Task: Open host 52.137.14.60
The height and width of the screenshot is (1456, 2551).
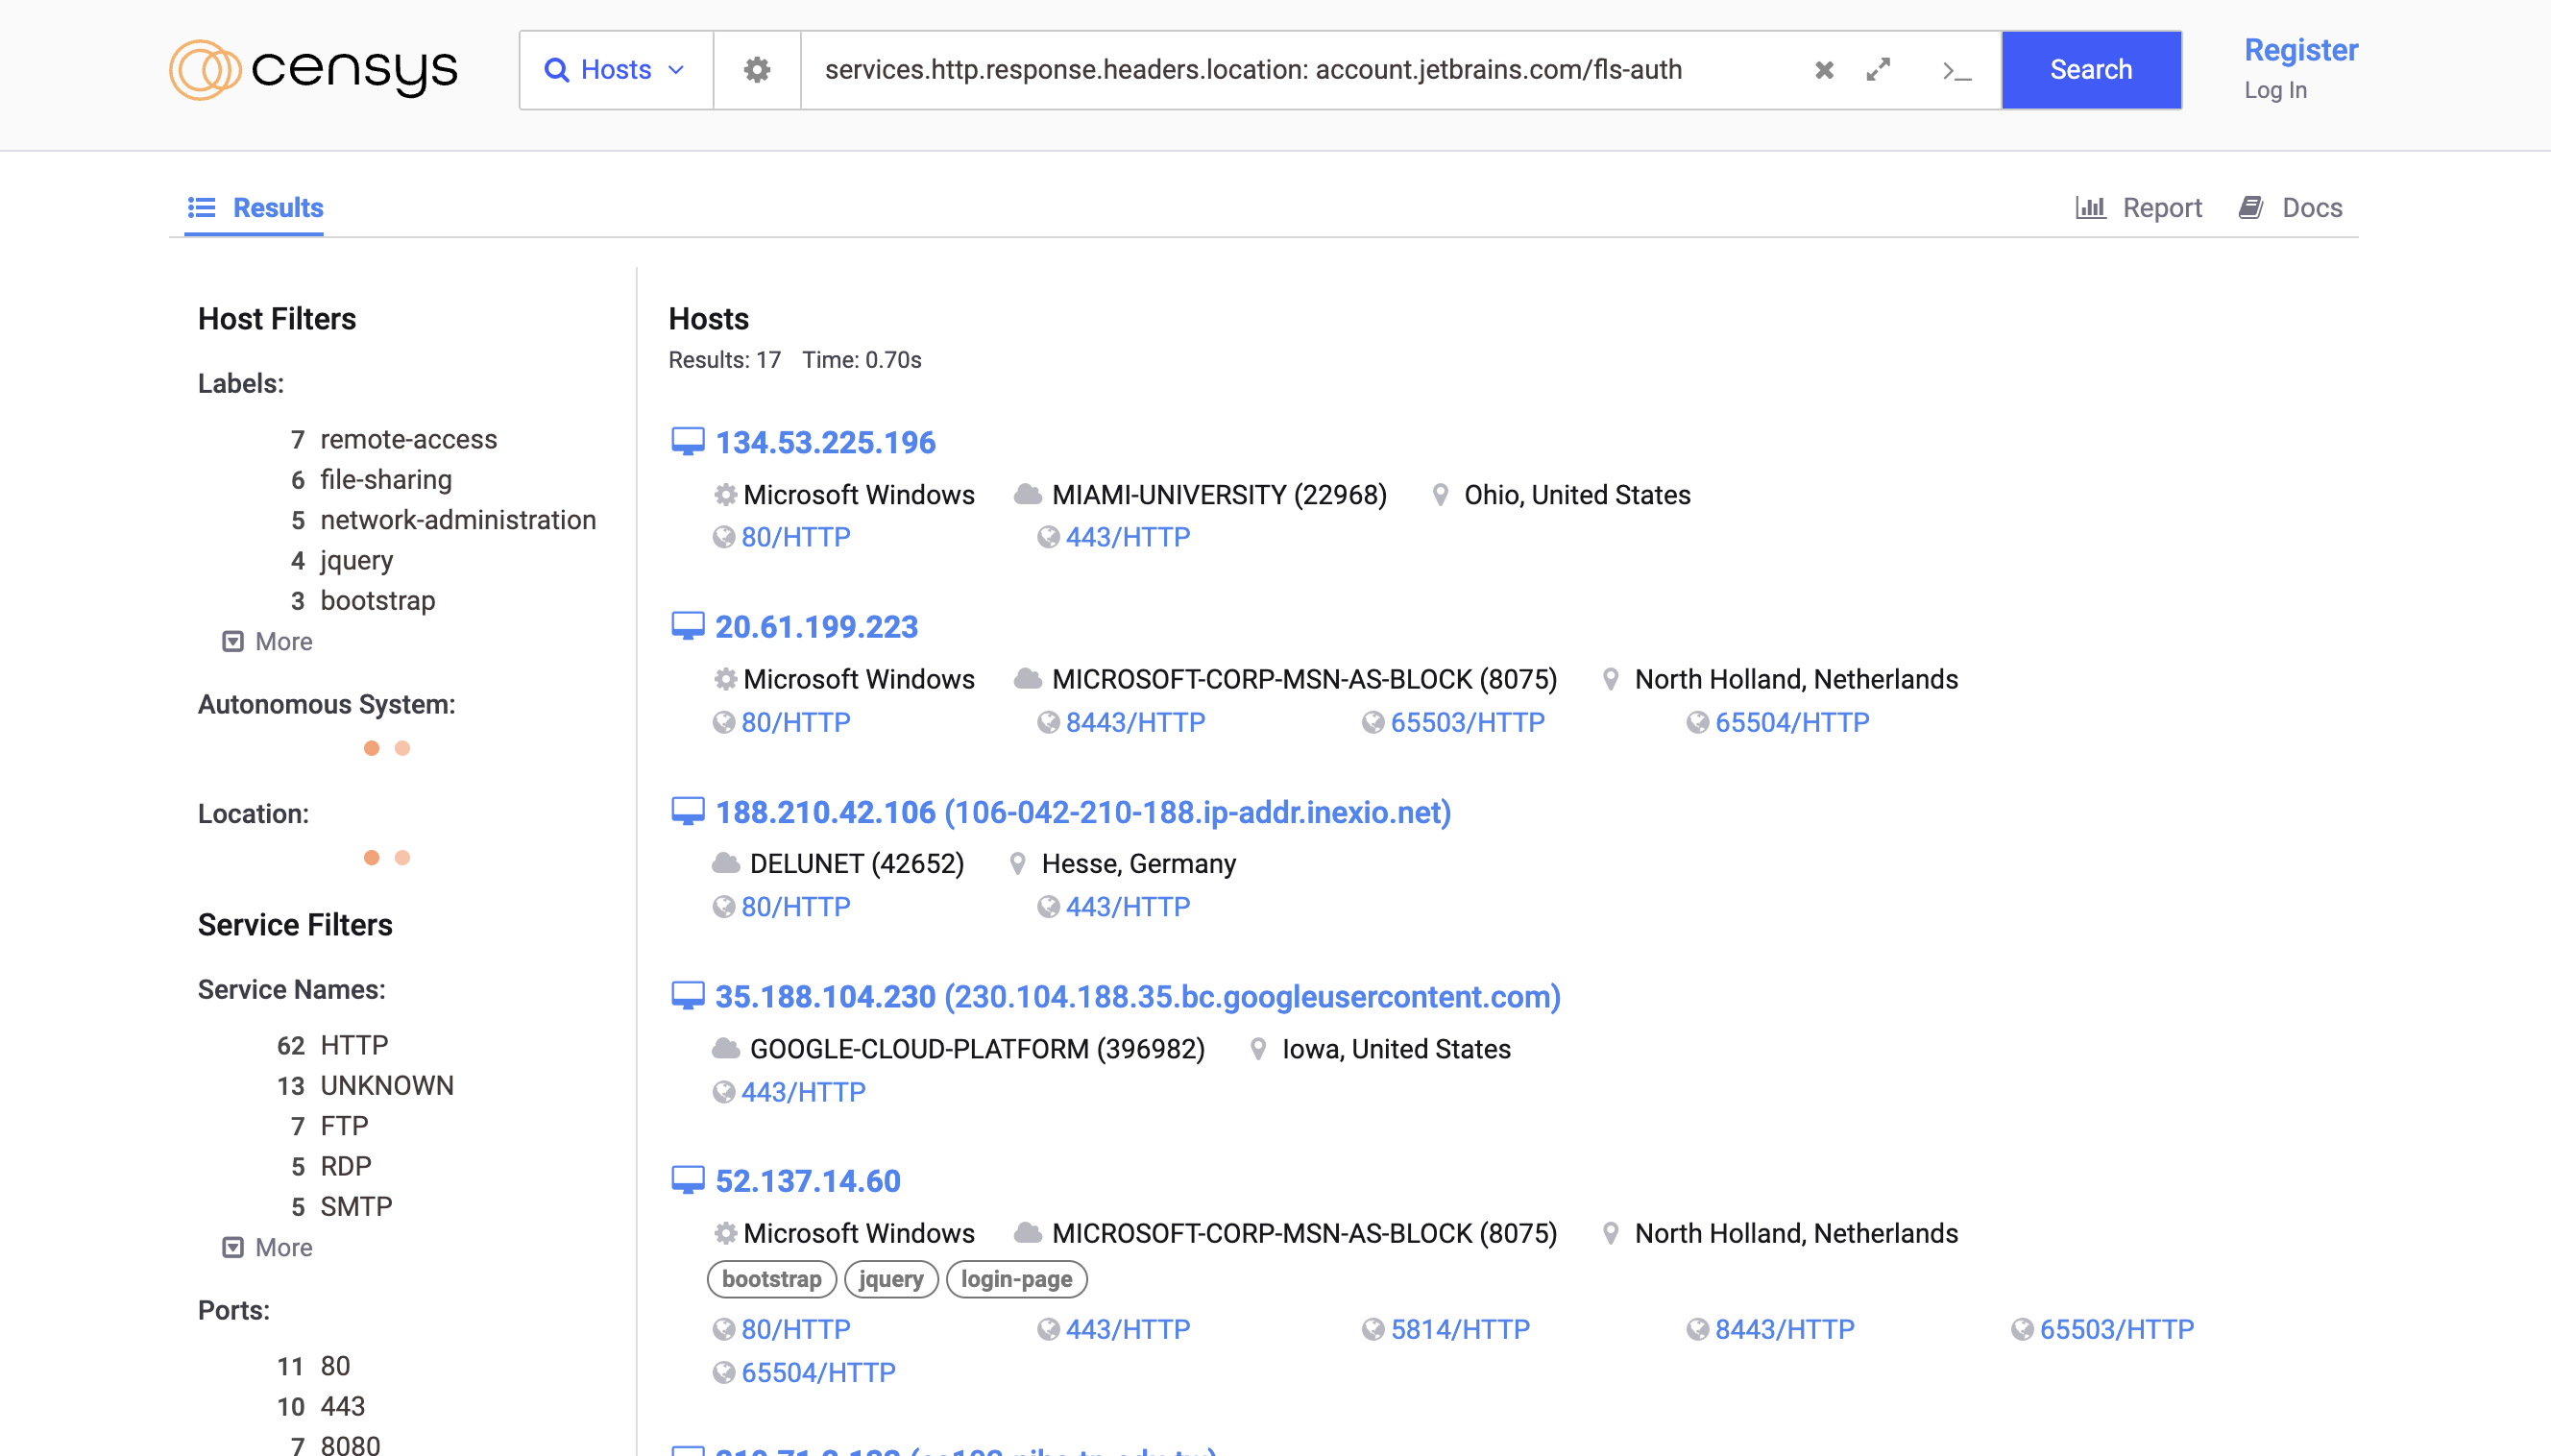Action: click(807, 1182)
